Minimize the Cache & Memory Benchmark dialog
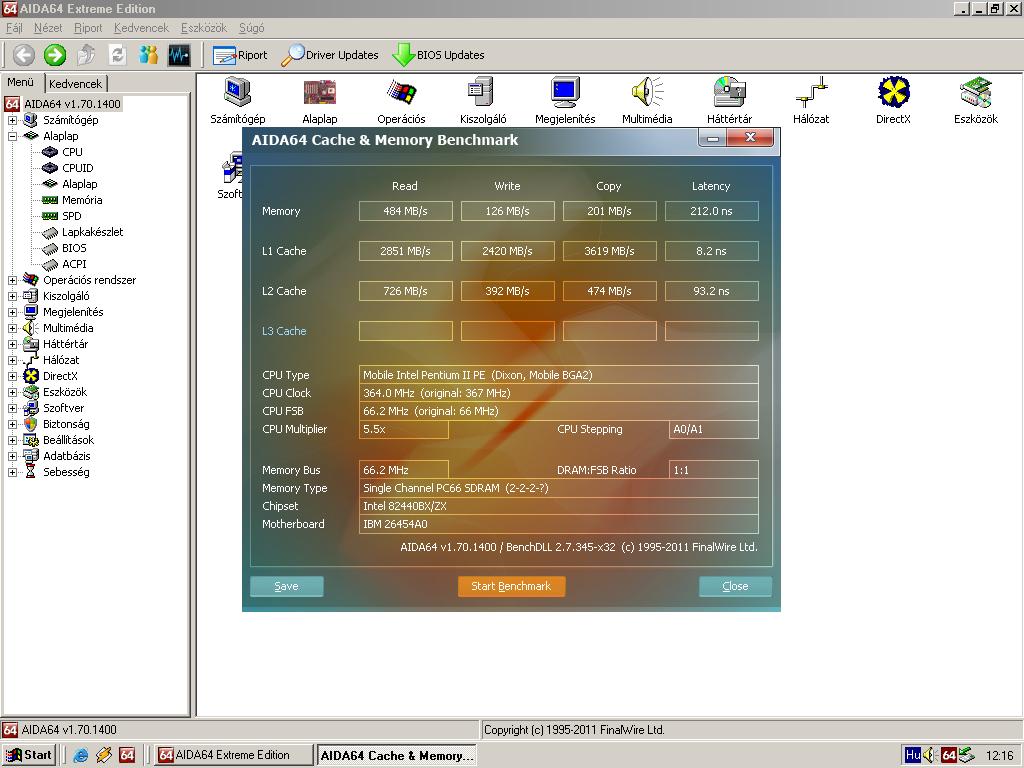The image size is (1024, 768). coord(713,138)
